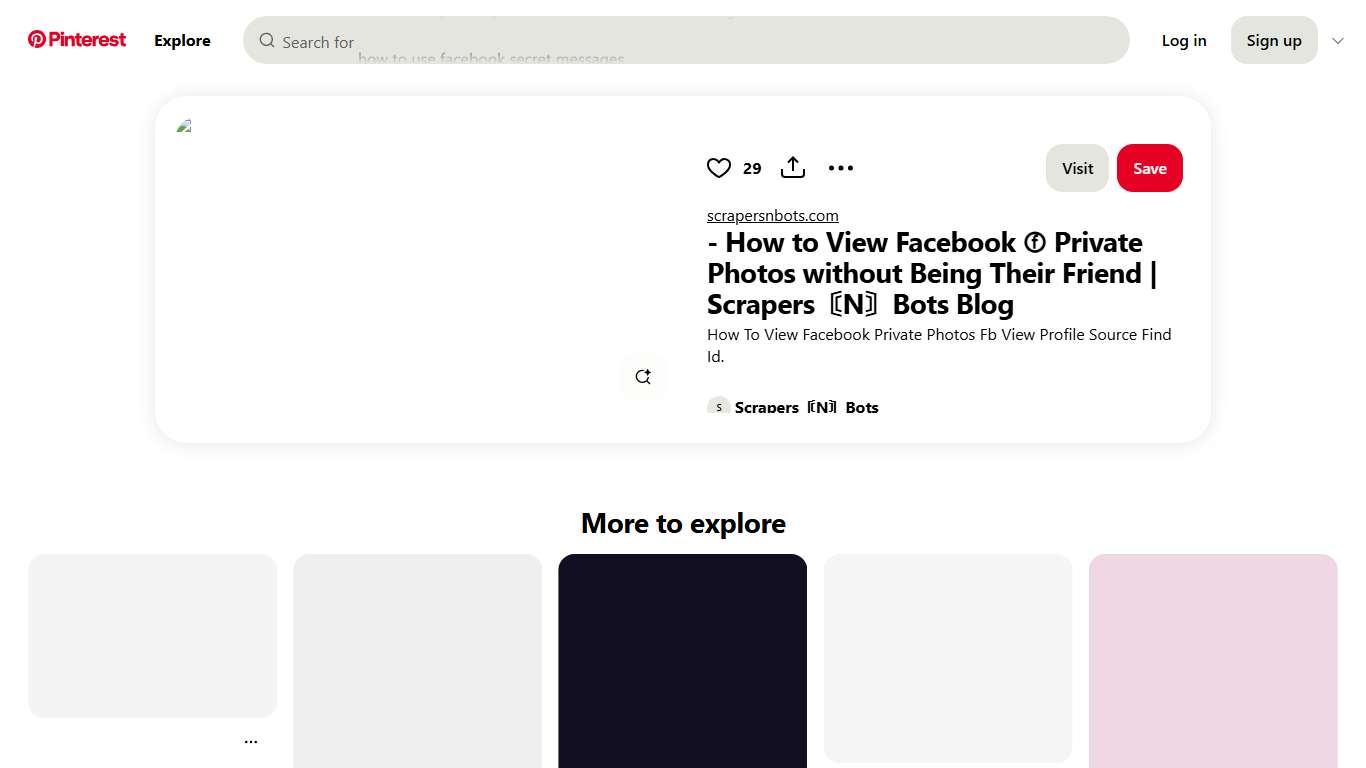Open the chevron dropdown next to Sign up
The height and width of the screenshot is (768, 1366).
1338,41
